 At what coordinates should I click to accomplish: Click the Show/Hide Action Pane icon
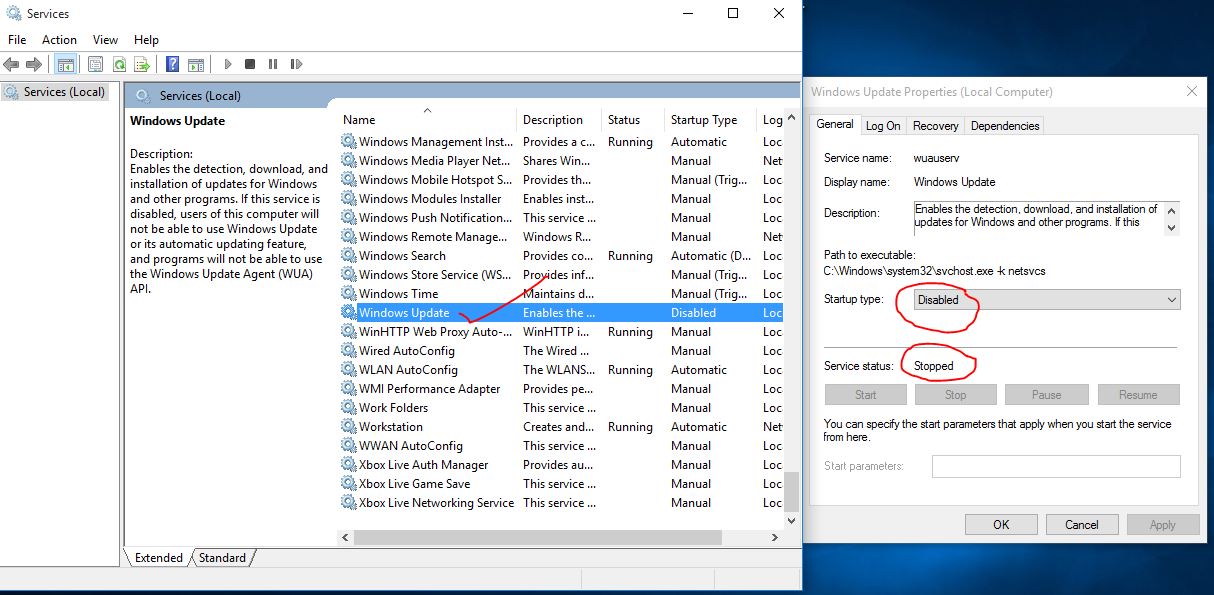coord(196,64)
